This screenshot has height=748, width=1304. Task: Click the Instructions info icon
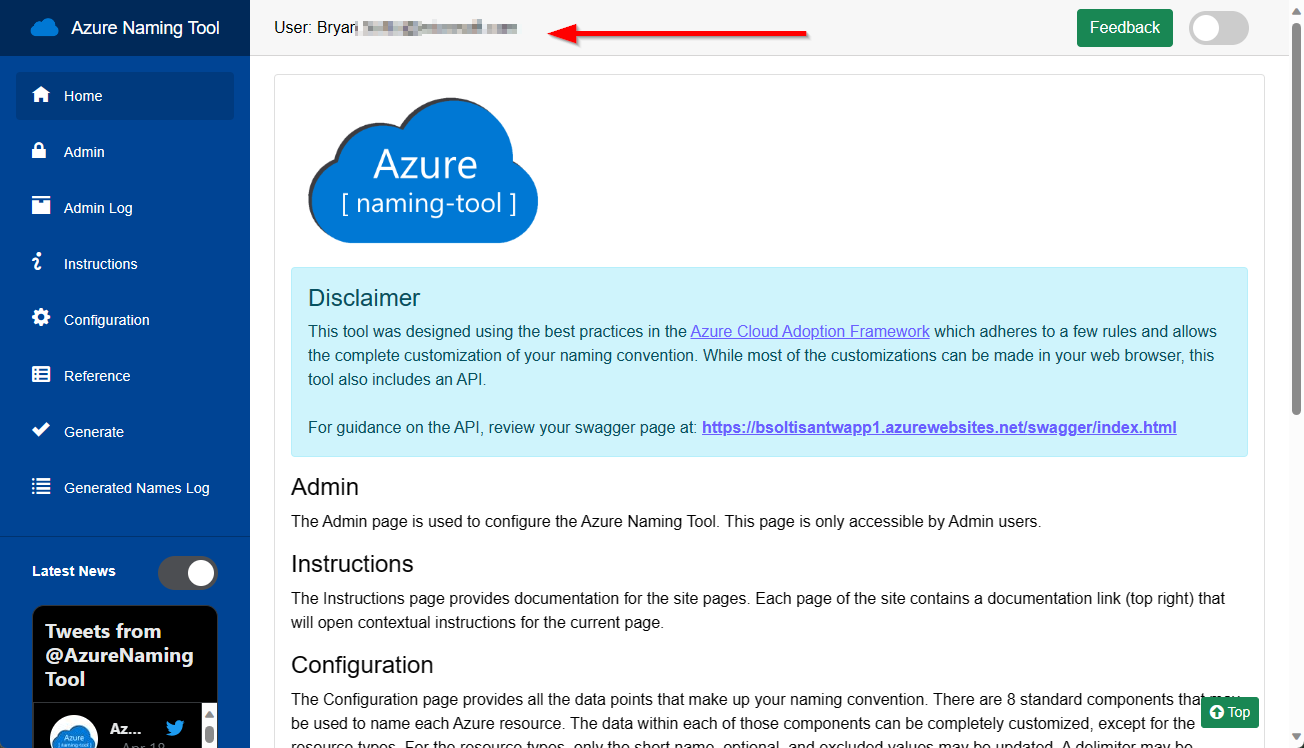(38, 262)
